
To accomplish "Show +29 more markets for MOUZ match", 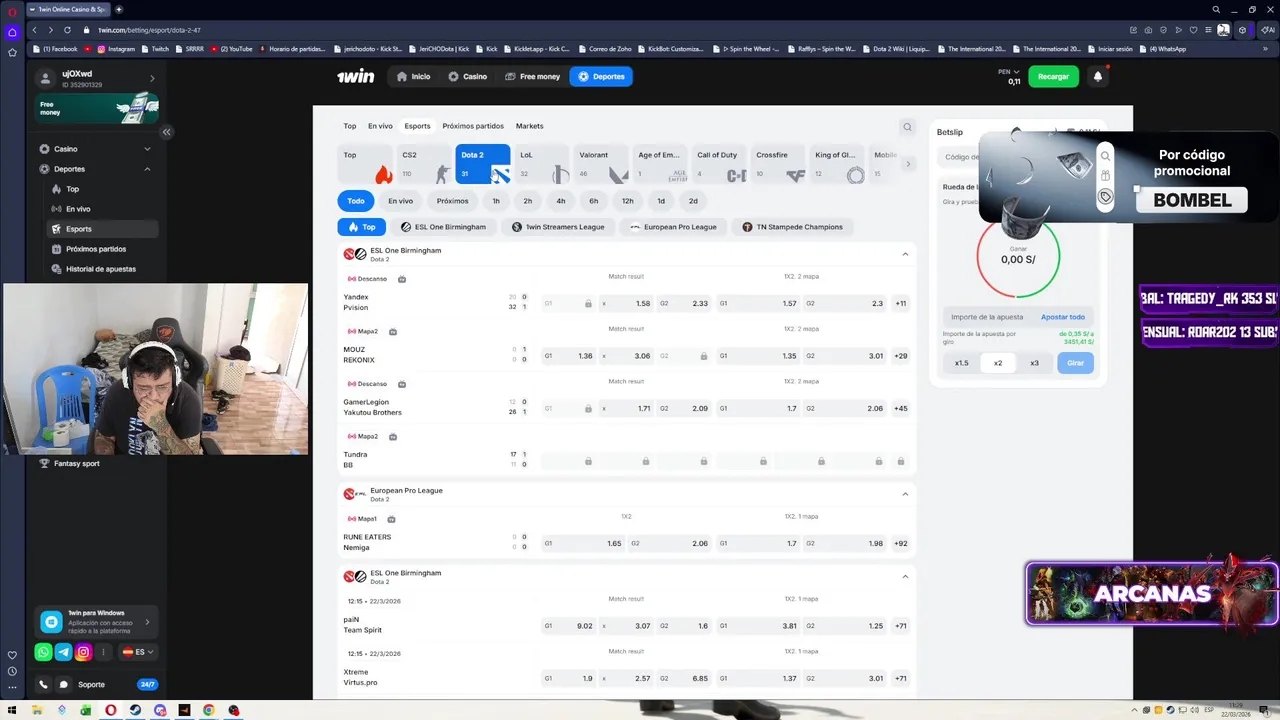I will tap(901, 356).
